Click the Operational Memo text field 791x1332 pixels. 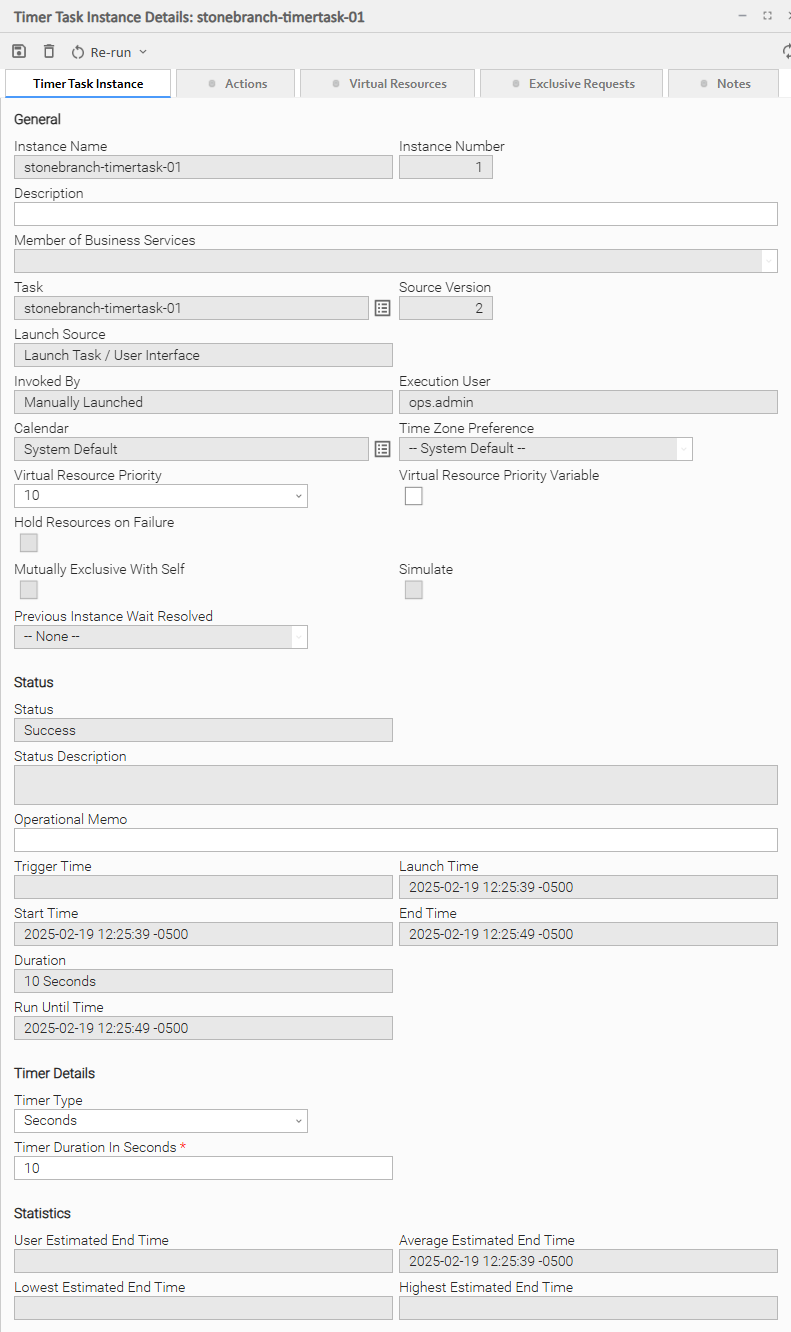(x=395, y=840)
